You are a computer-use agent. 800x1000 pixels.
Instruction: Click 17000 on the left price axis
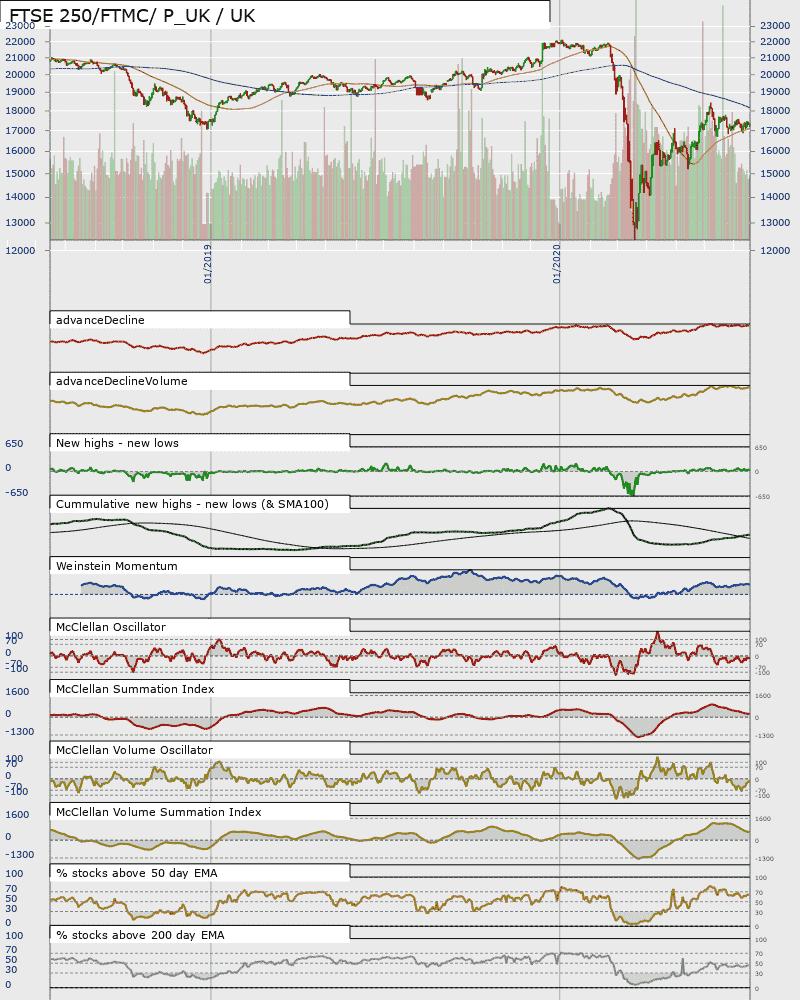tap(20, 131)
